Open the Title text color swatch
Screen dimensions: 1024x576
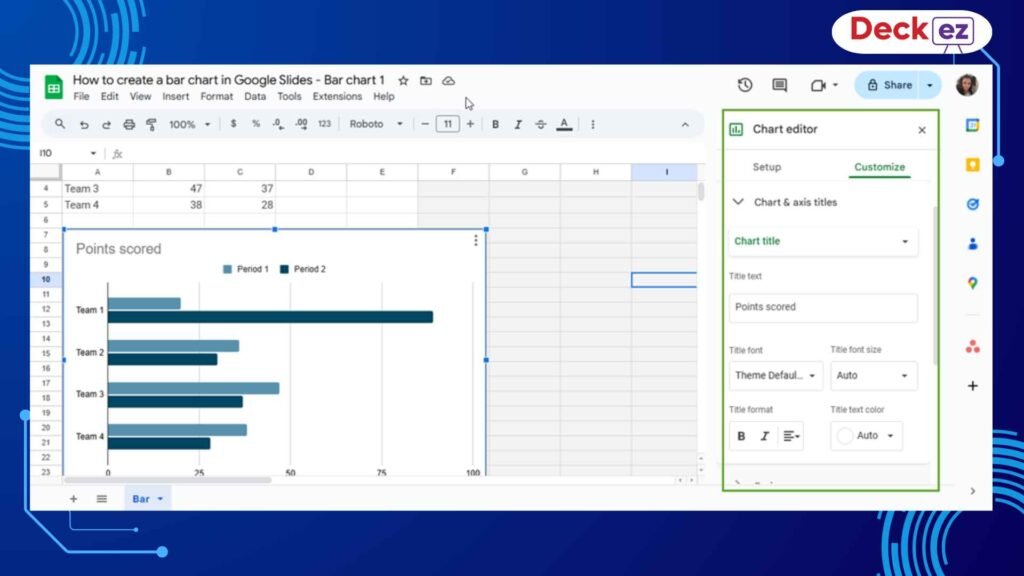point(866,435)
